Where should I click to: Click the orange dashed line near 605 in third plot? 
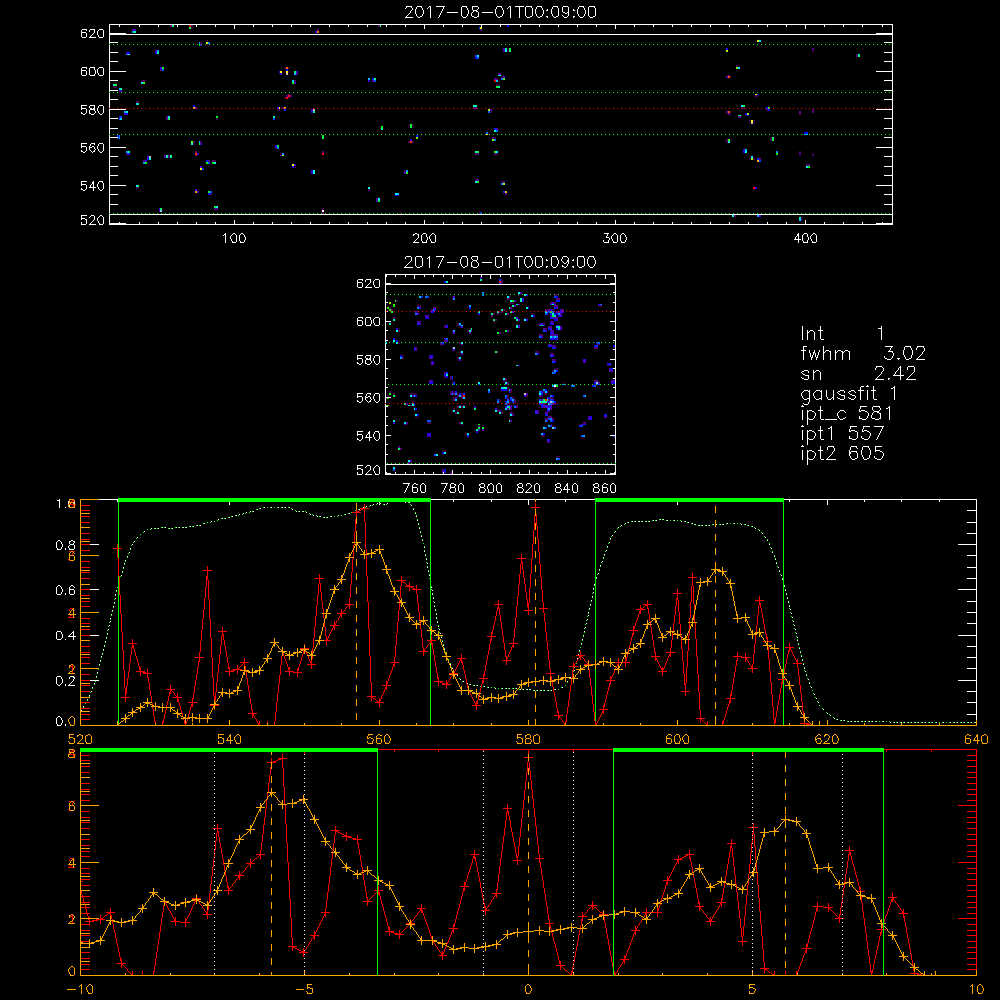coord(715,615)
